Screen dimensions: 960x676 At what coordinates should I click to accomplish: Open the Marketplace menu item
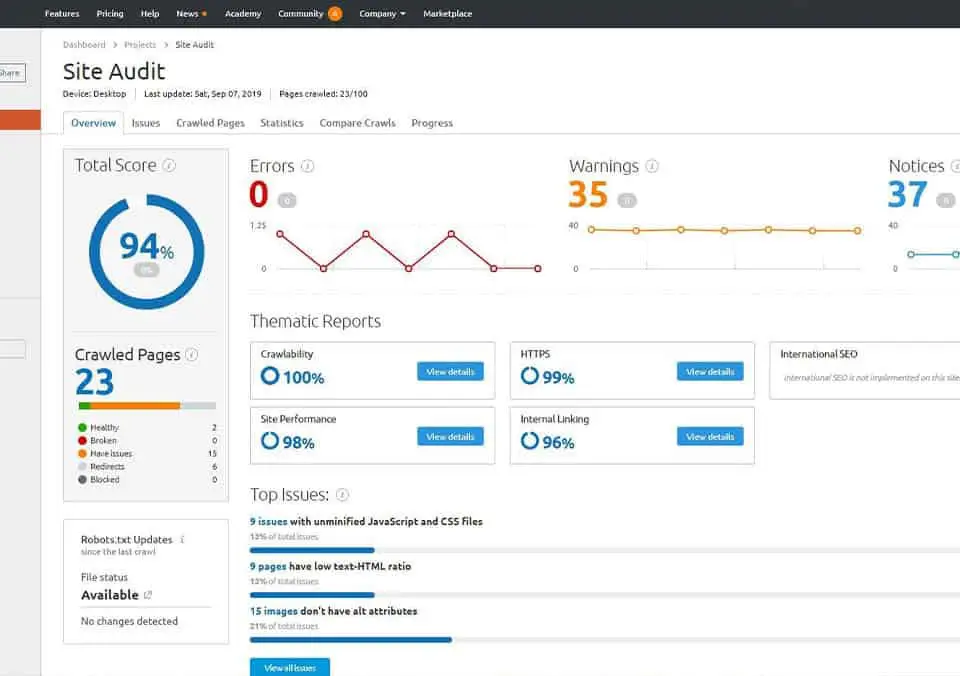[447, 14]
